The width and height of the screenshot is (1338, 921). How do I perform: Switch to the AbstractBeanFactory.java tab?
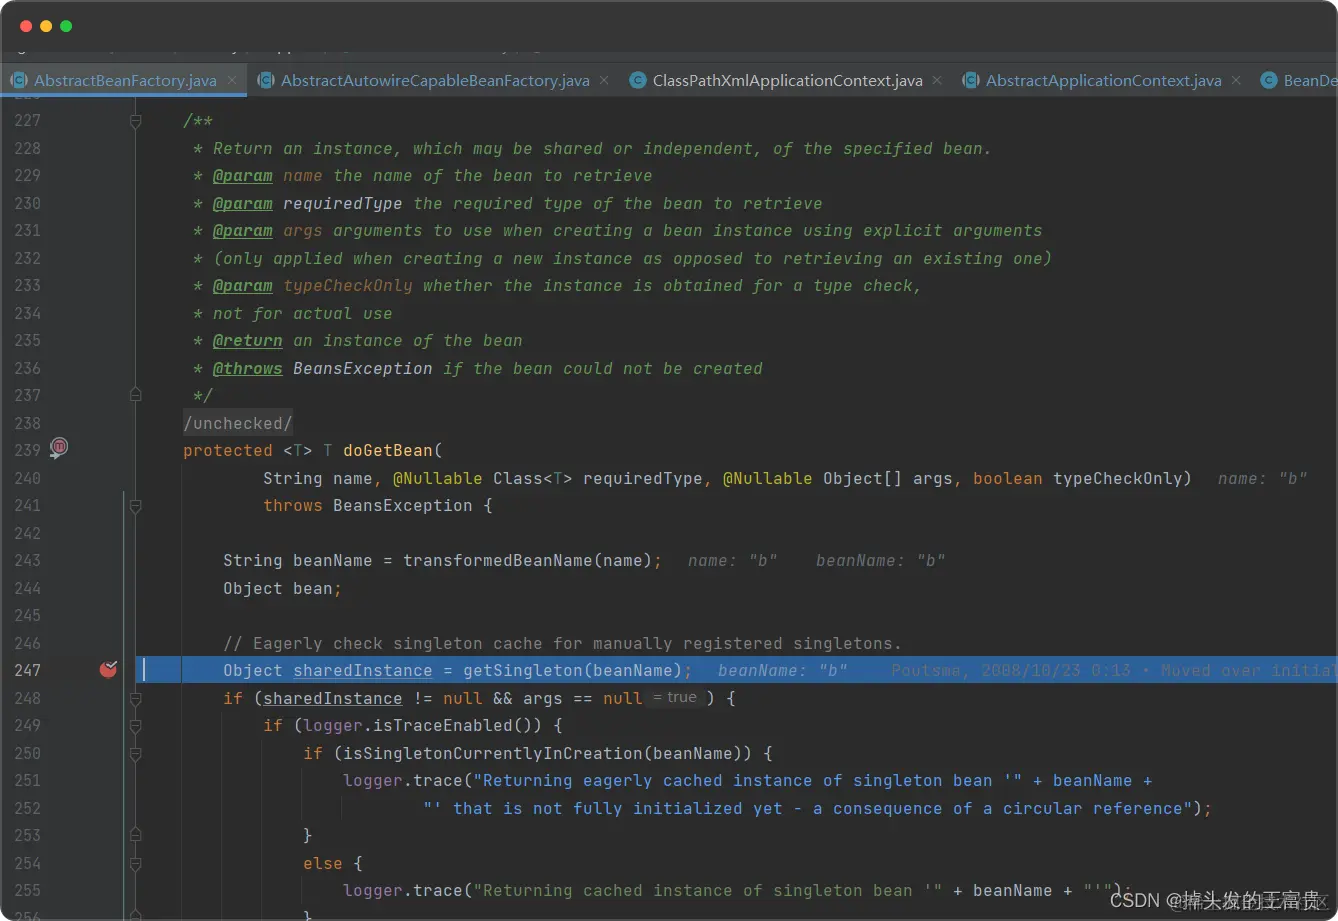click(x=126, y=81)
